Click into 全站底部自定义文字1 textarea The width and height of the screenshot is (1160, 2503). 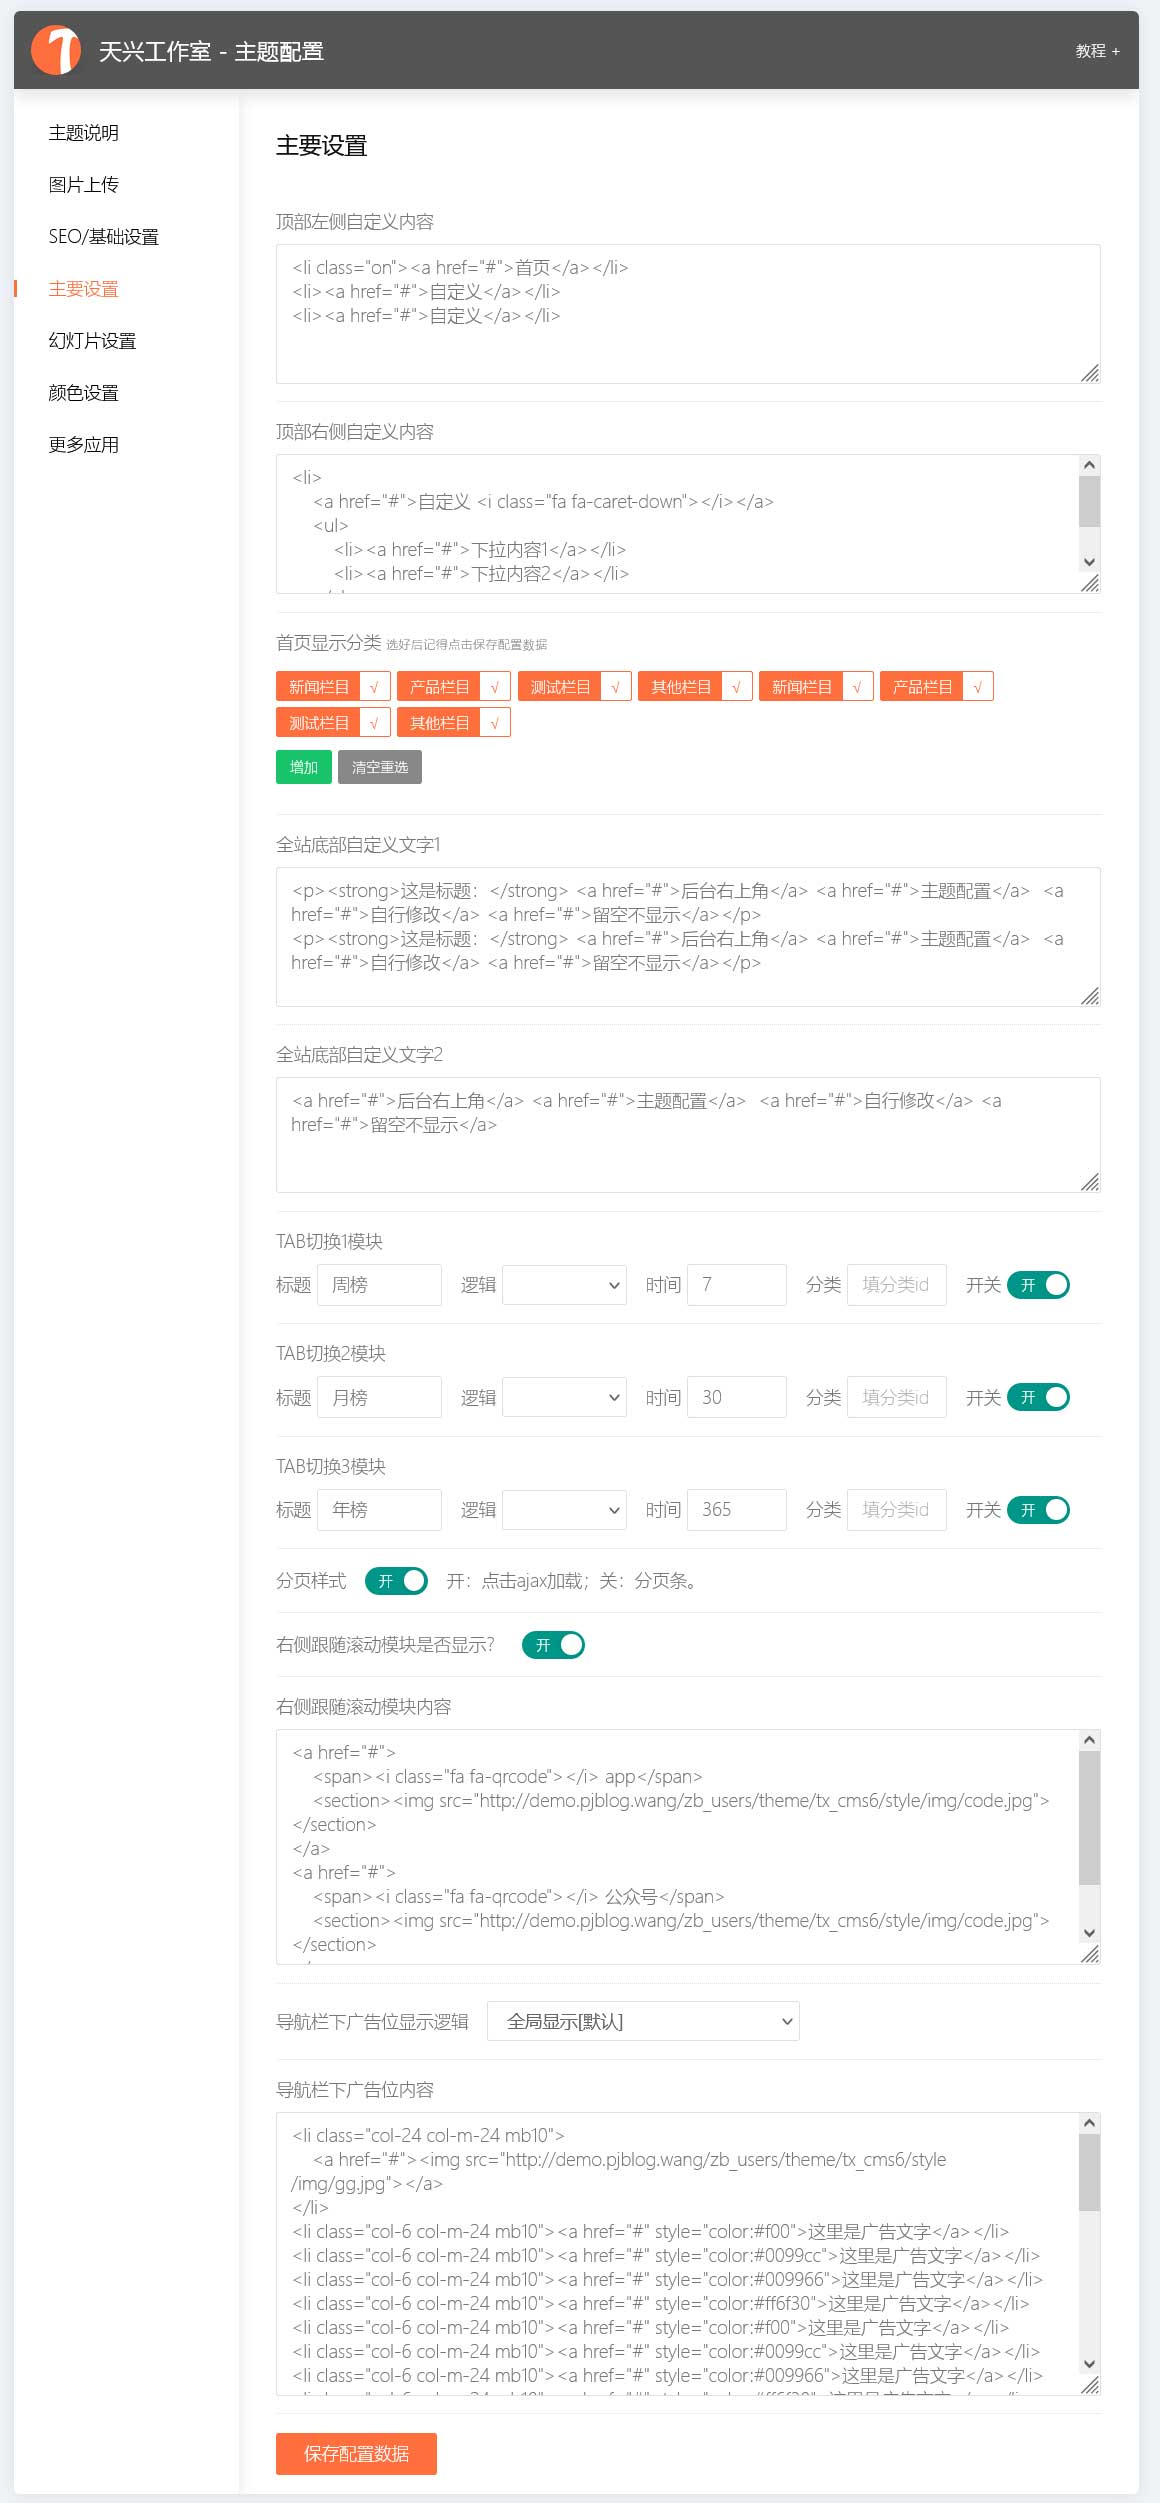(x=688, y=937)
